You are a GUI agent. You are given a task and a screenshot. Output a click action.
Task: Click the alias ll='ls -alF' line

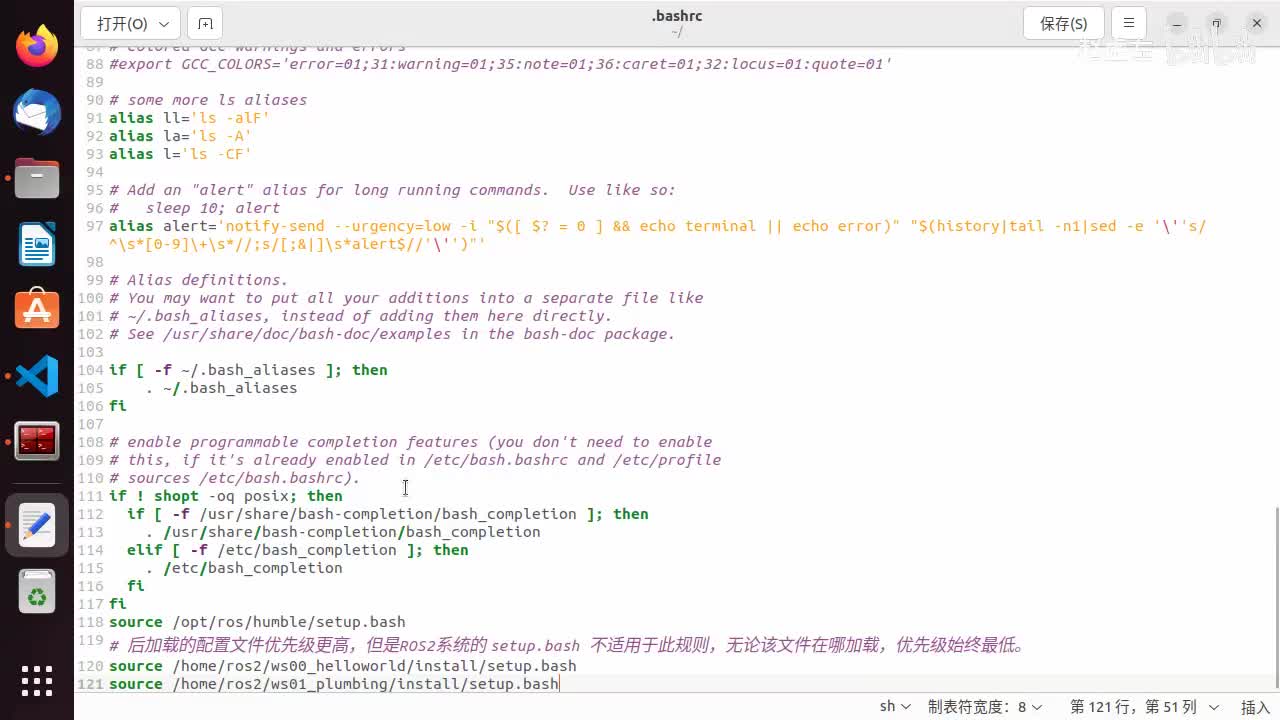(x=189, y=118)
